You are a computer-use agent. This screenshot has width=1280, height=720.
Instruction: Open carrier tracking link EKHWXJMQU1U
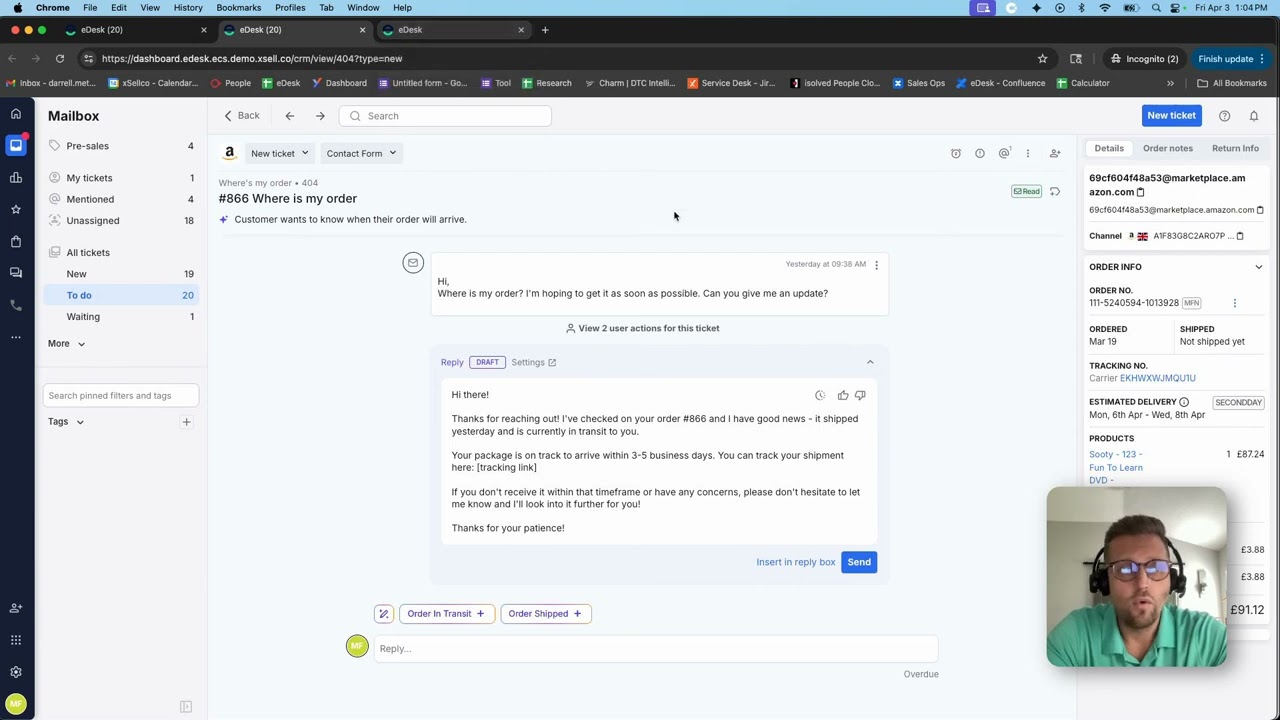(x=1157, y=378)
